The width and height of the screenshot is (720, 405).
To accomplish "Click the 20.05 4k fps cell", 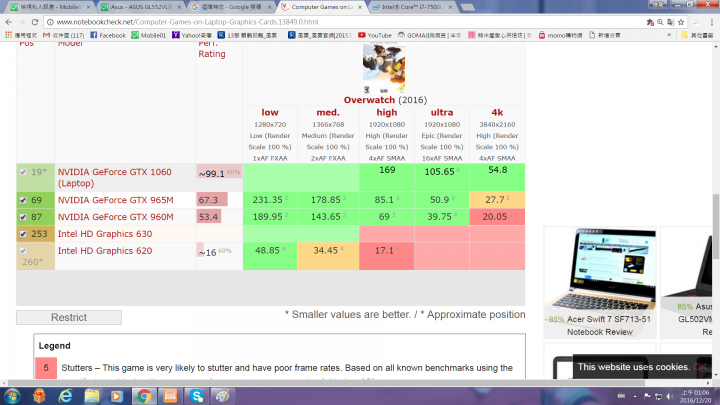I will pos(497,217).
